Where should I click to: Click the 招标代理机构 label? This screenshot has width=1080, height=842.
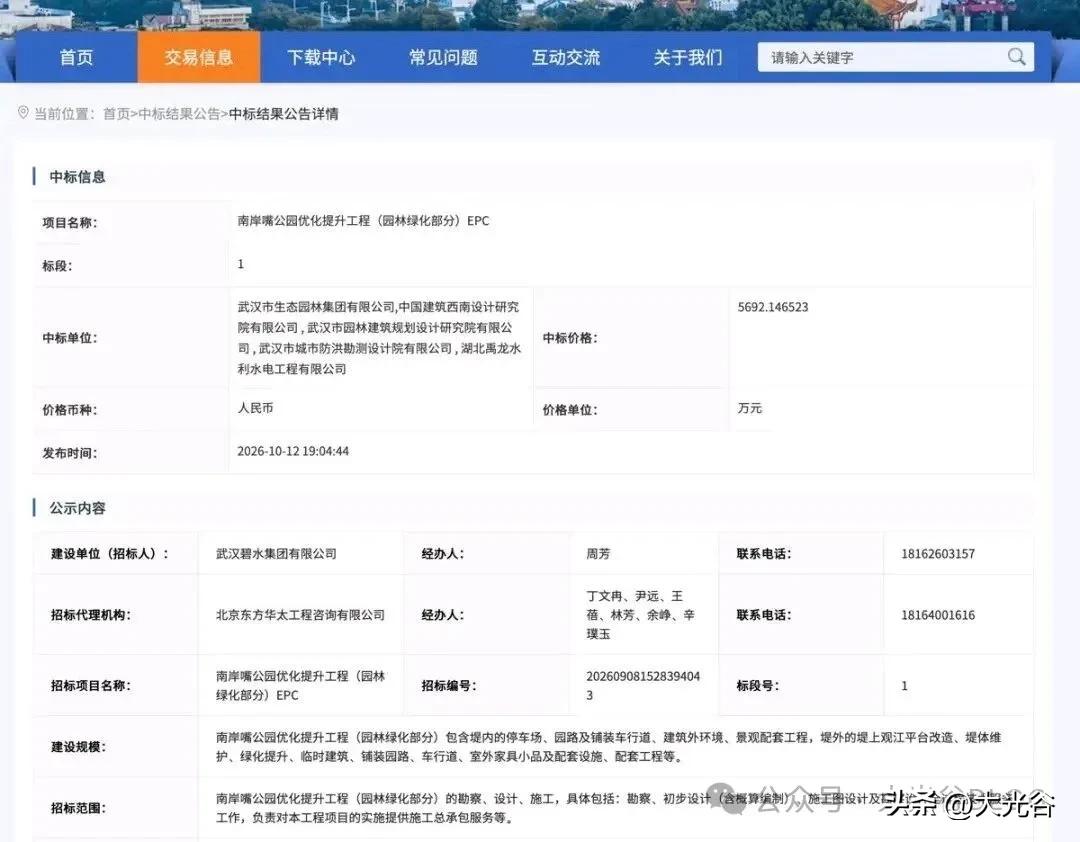pos(90,615)
